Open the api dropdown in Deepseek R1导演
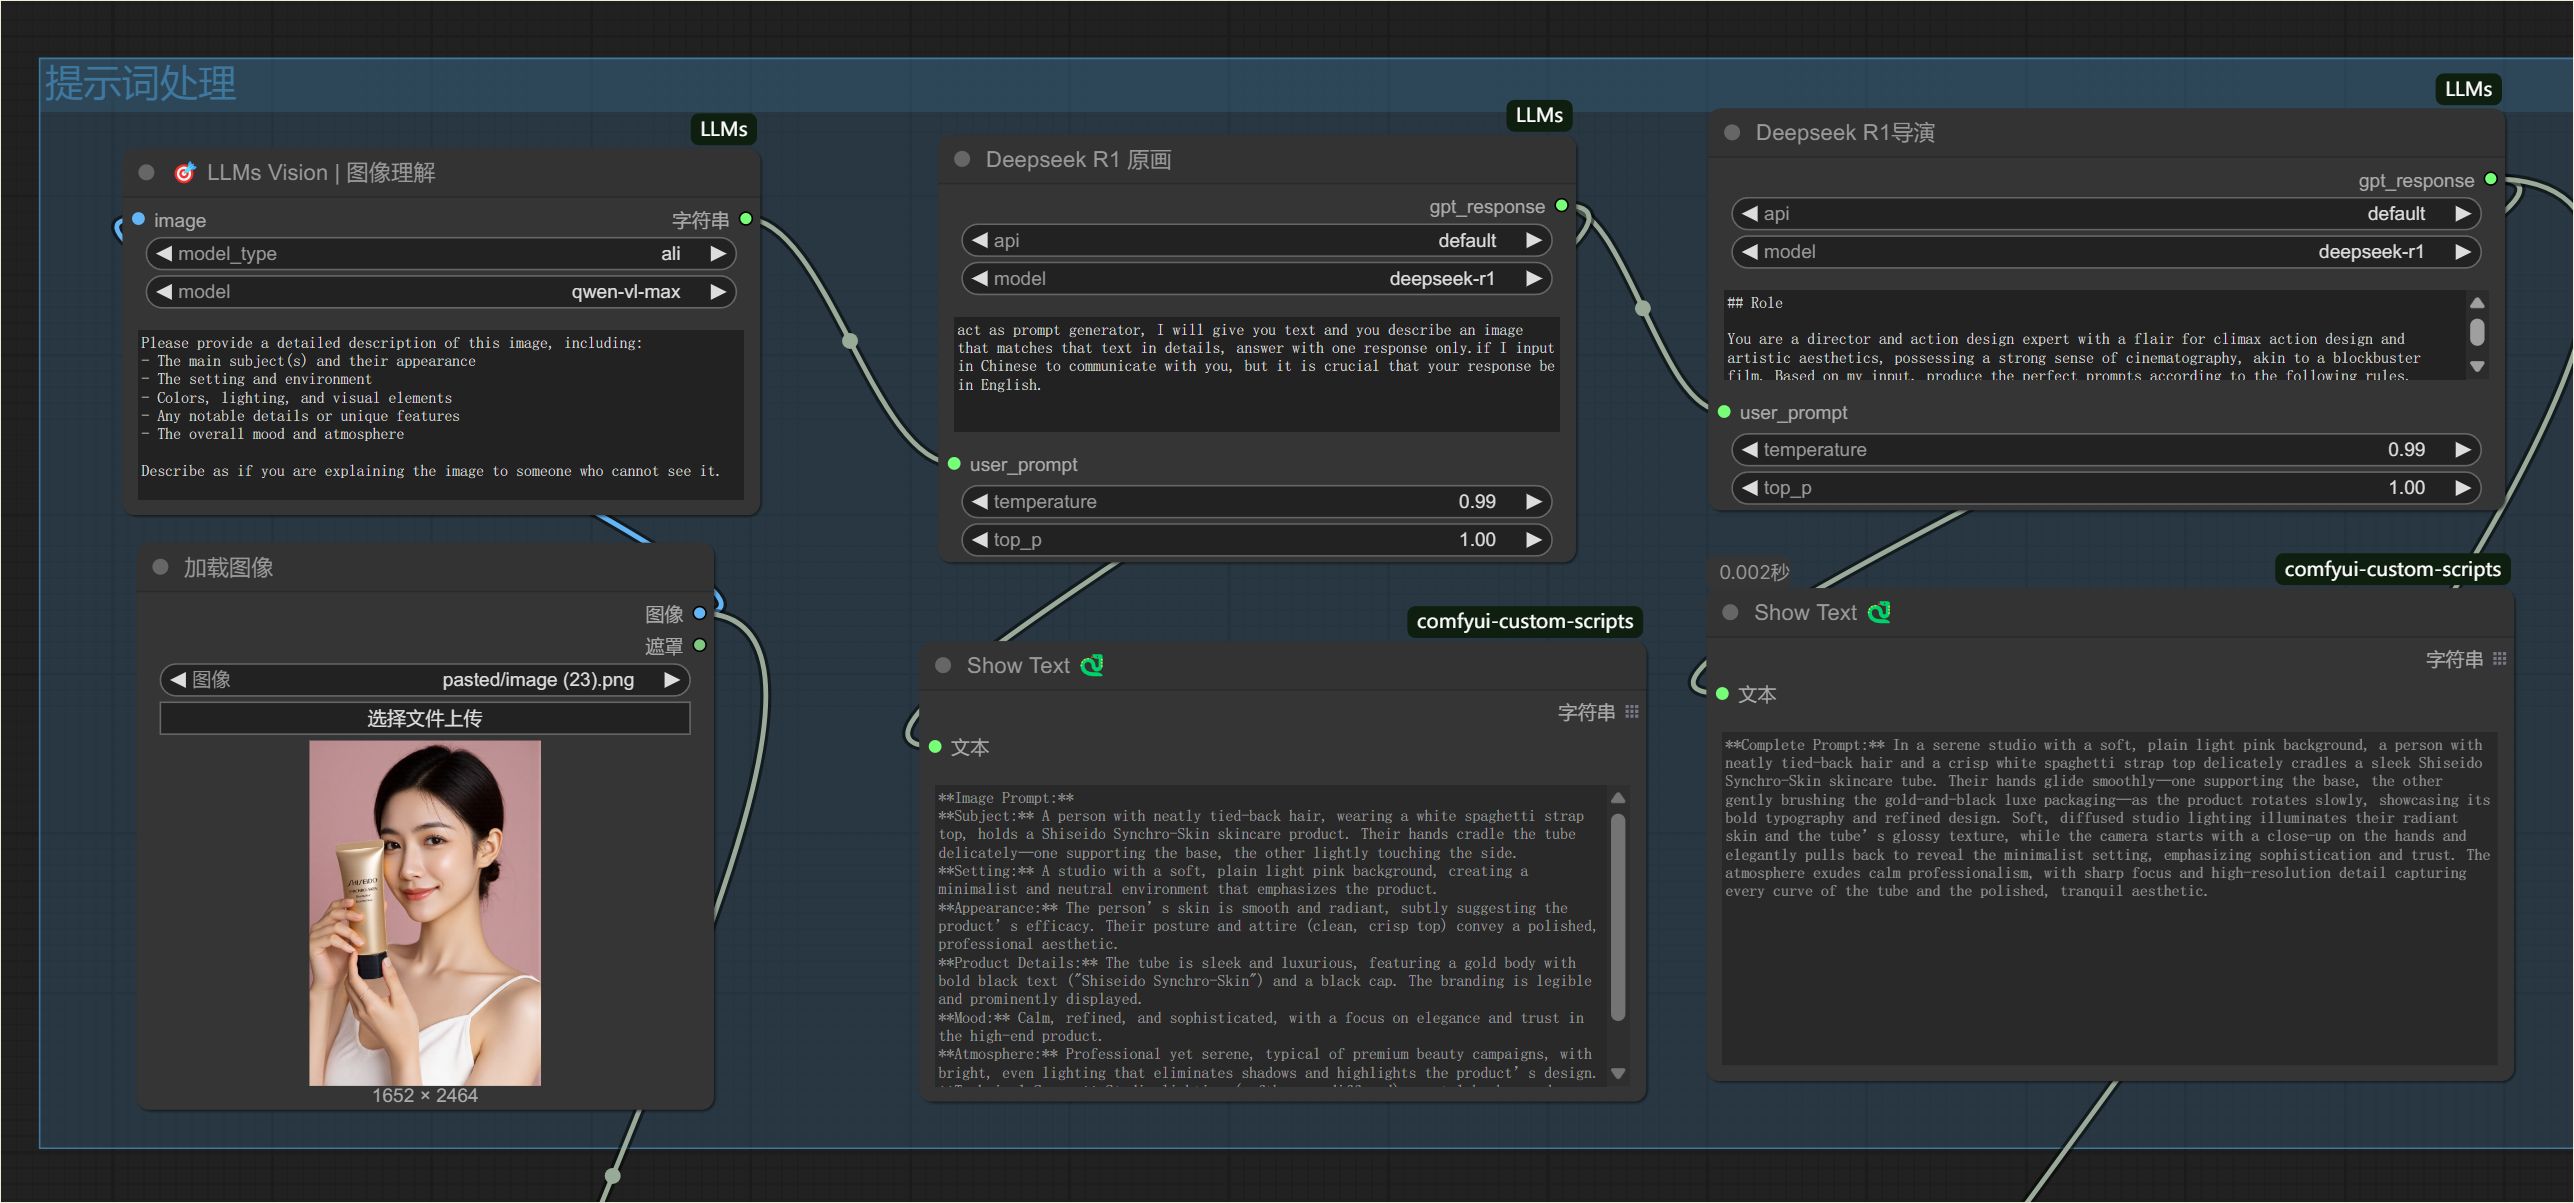Screen dimensions: 2574x1203 2106,213
